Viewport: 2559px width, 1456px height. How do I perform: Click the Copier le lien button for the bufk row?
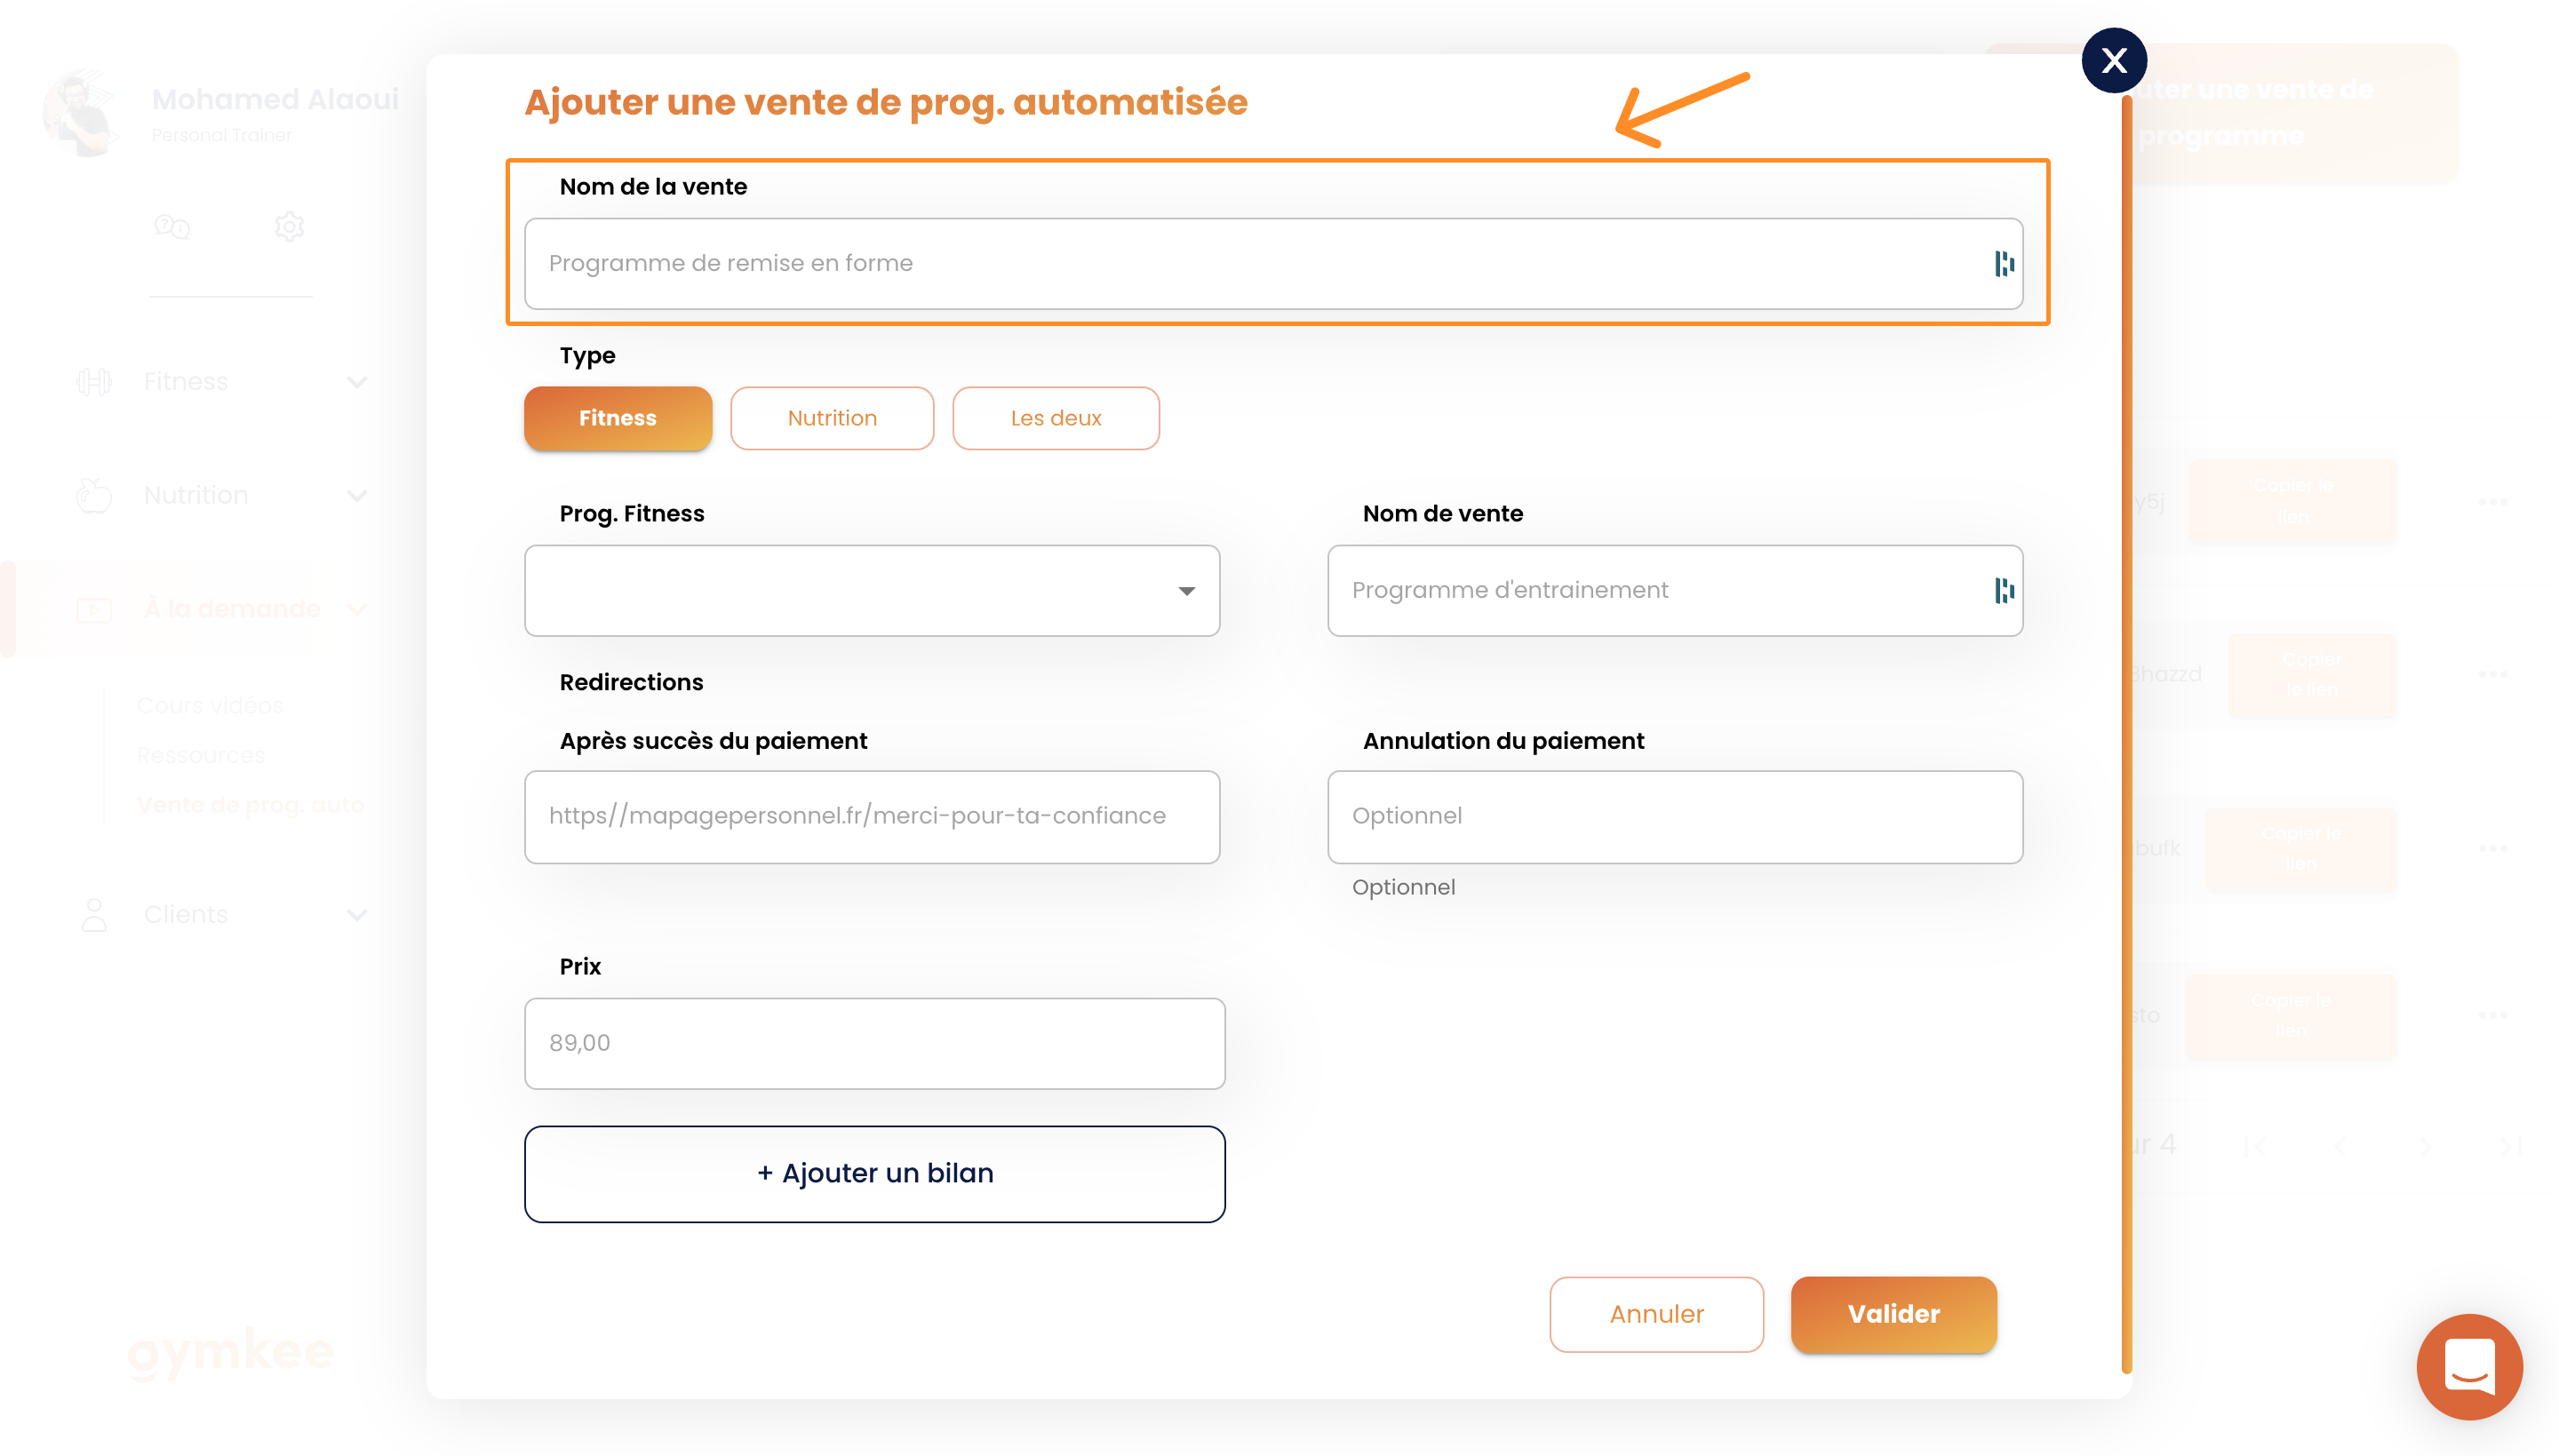[x=2300, y=849]
